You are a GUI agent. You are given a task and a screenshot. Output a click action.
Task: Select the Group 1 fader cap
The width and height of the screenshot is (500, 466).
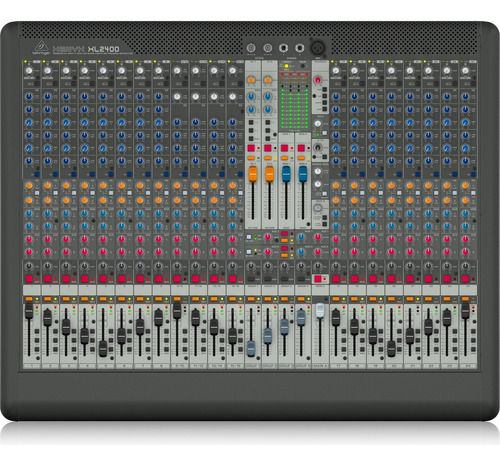(x=251, y=348)
